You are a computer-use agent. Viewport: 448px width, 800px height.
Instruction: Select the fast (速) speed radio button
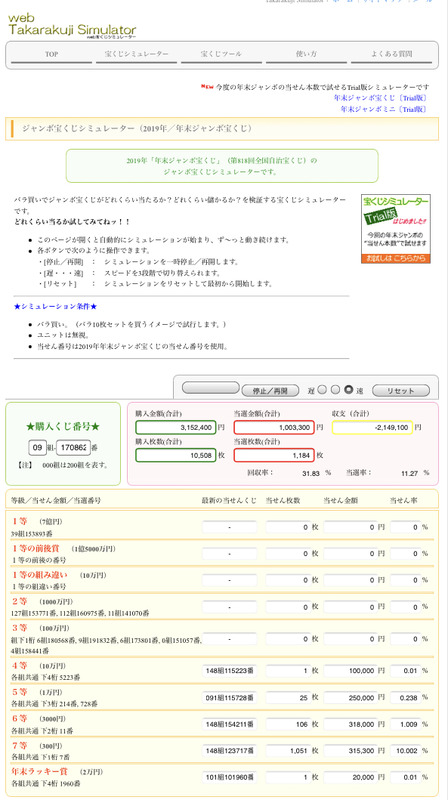pyautogui.click(x=349, y=390)
